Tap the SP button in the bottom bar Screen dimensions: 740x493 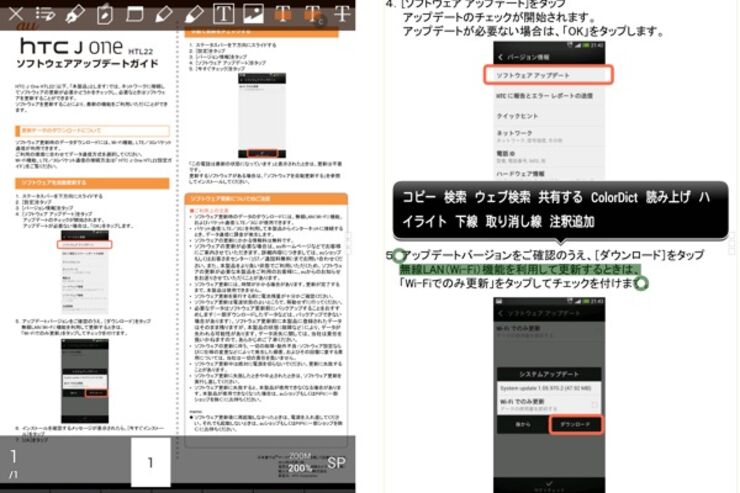point(336,463)
